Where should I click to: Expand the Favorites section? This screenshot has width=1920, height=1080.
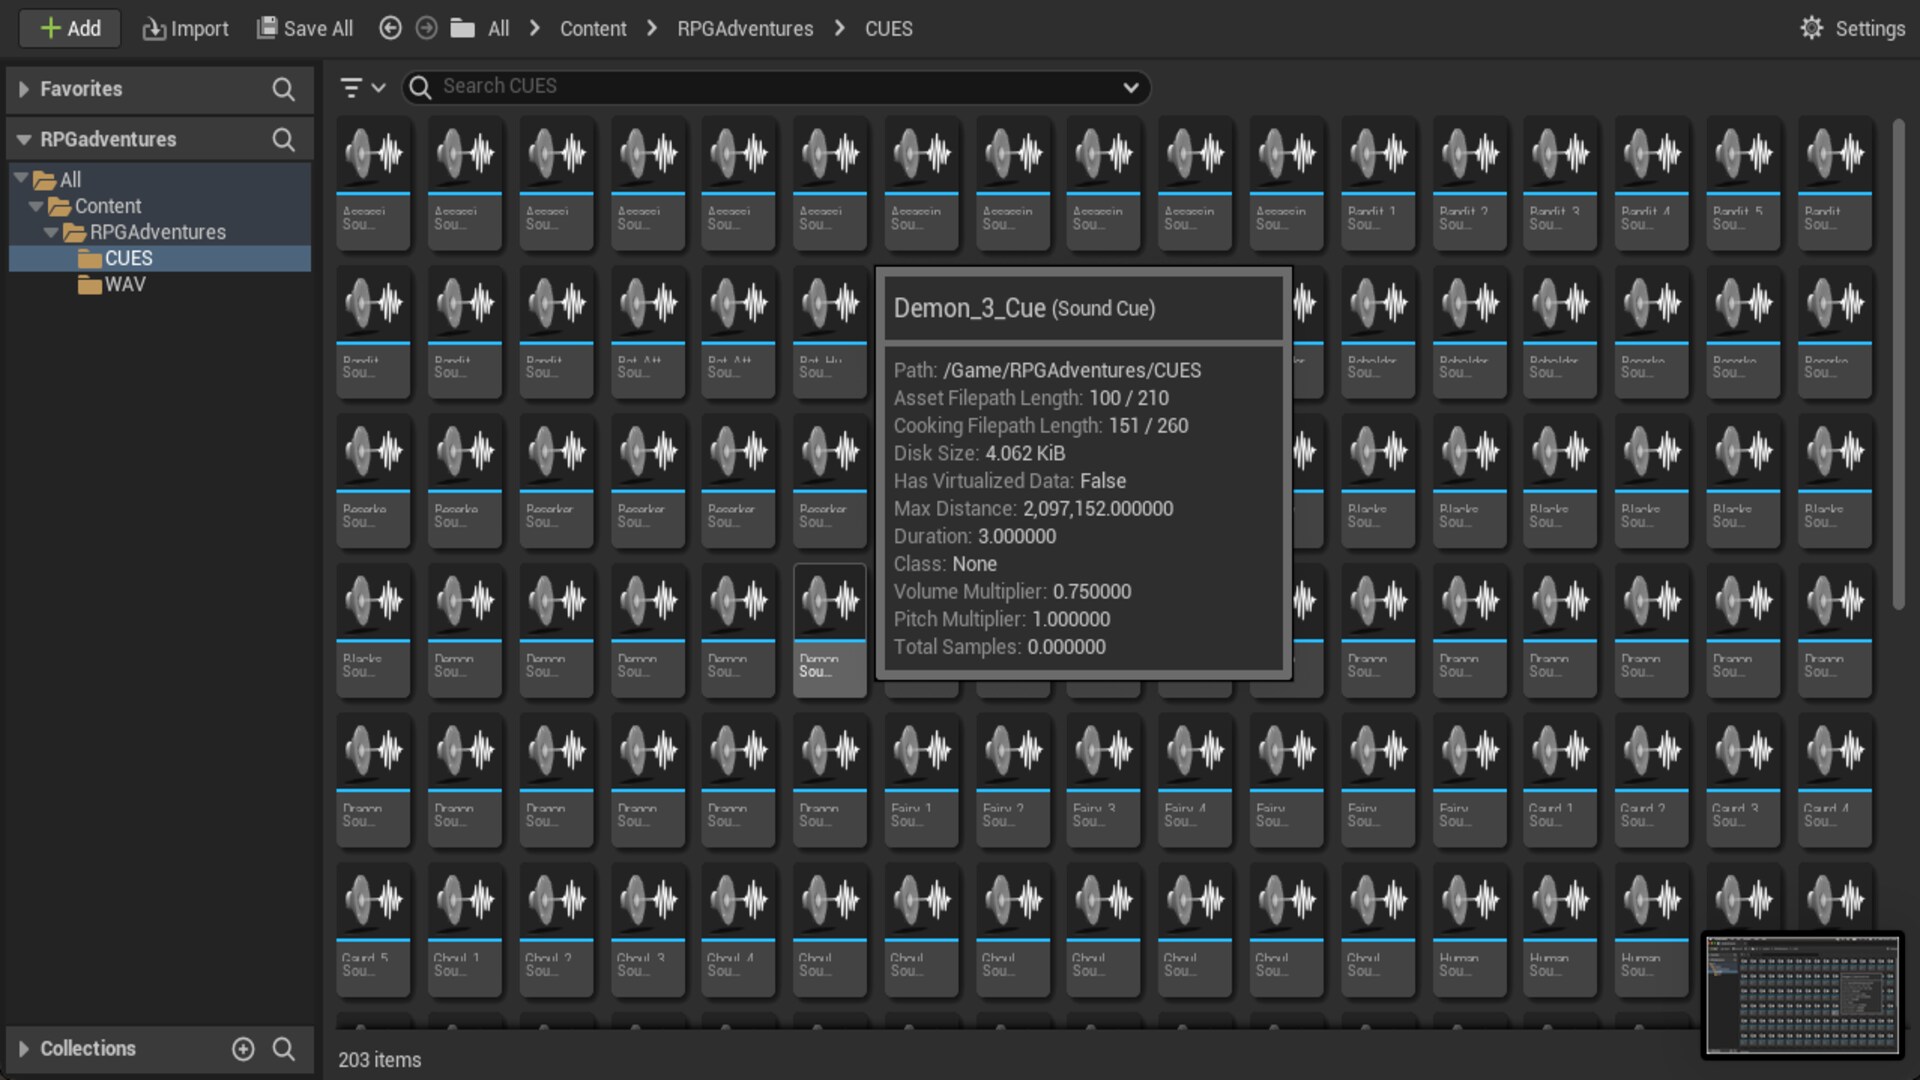point(24,89)
